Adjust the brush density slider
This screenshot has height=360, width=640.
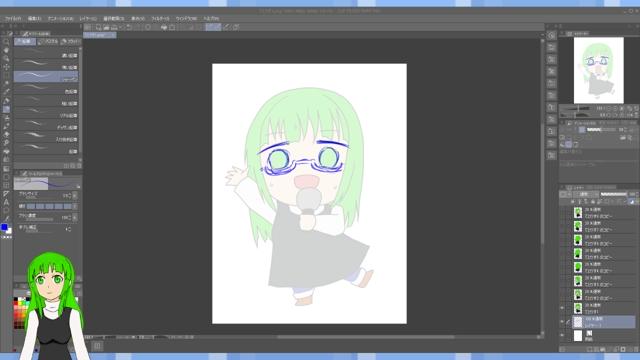click(x=39, y=220)
